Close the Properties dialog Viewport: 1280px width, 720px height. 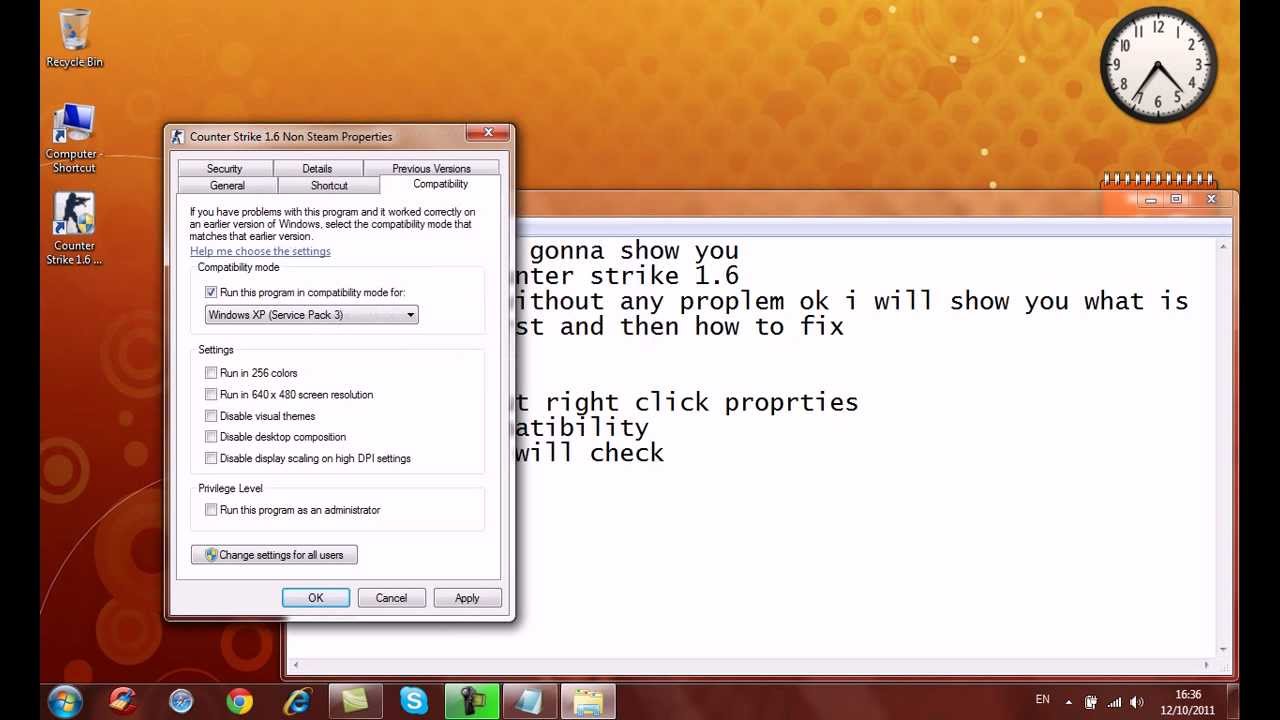(489, 133)
